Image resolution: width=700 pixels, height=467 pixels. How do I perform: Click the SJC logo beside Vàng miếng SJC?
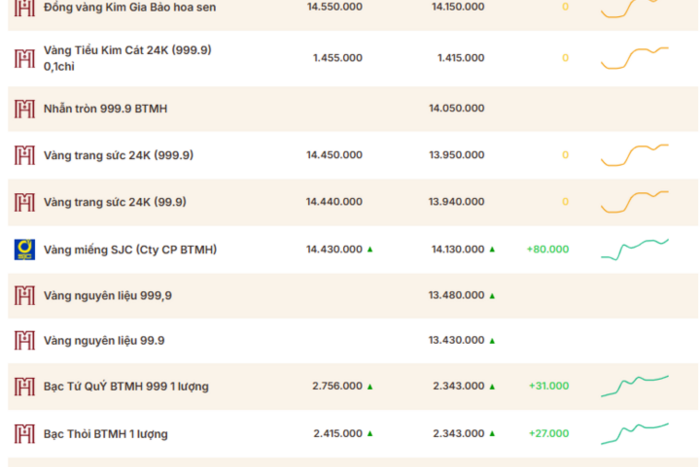click(x=25, y=250)
